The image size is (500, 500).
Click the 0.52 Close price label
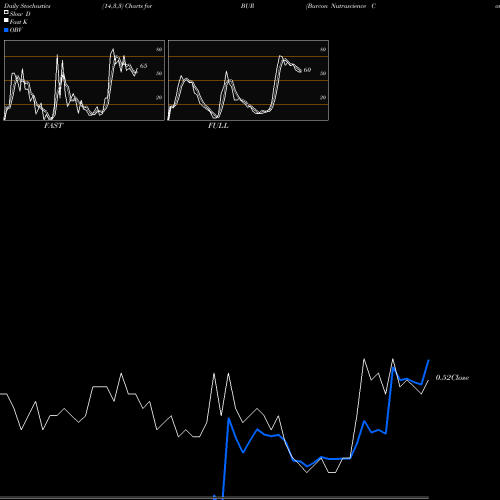[x=452, y=378]
